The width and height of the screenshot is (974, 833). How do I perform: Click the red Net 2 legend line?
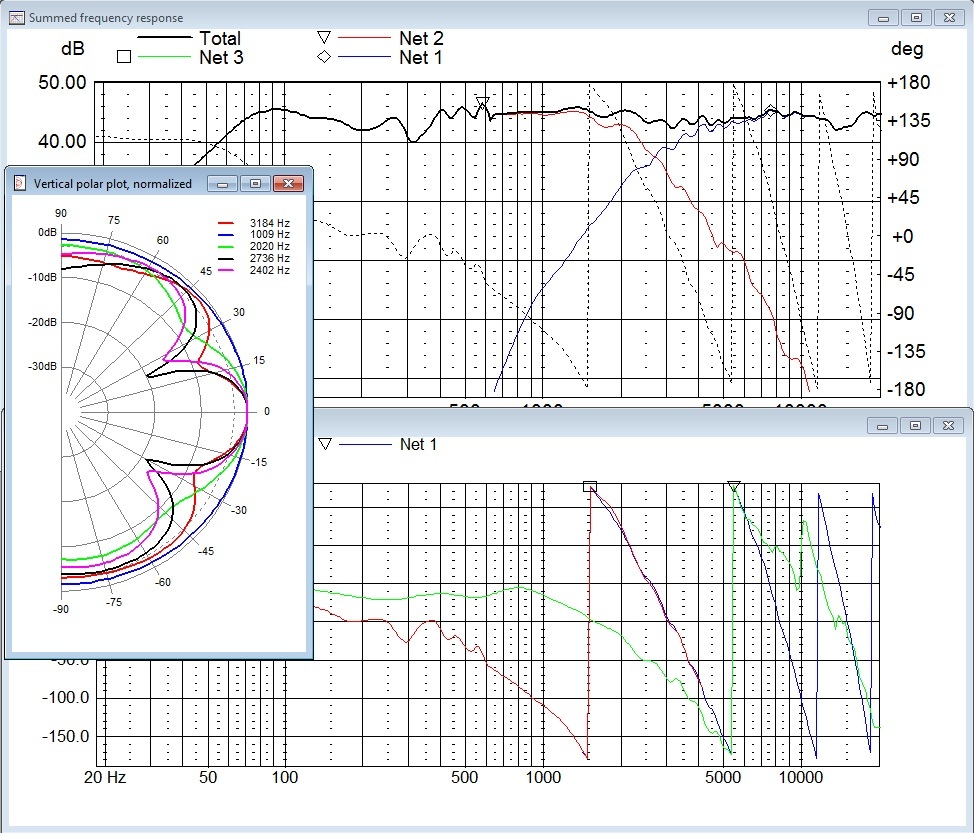coord(365,38)
